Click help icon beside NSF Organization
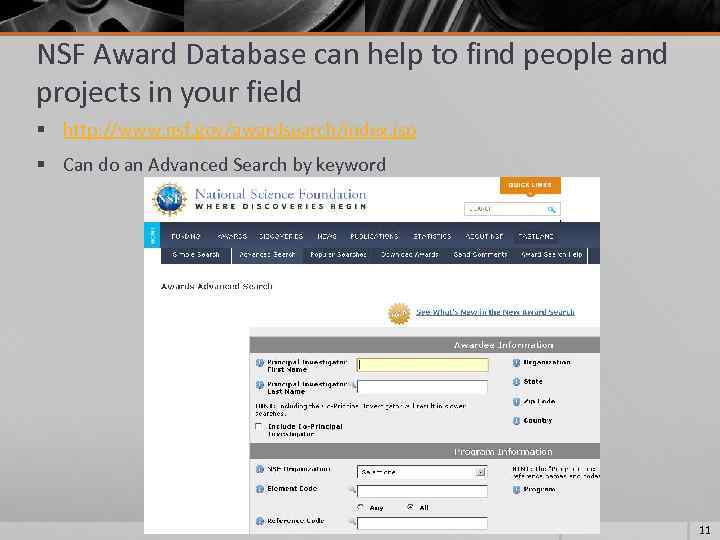This screenshot has height=540, width=720. [x=260, y=469]
